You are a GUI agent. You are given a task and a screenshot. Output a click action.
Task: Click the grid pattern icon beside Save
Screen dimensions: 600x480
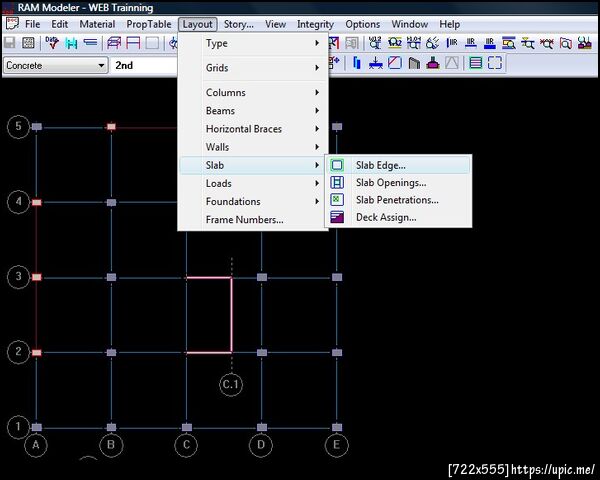28,43
